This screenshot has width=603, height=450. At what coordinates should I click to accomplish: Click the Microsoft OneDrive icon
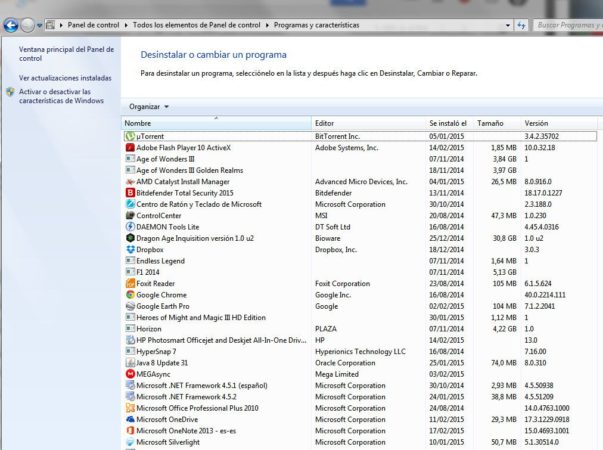pyautogui.click(x=130, y=419)
